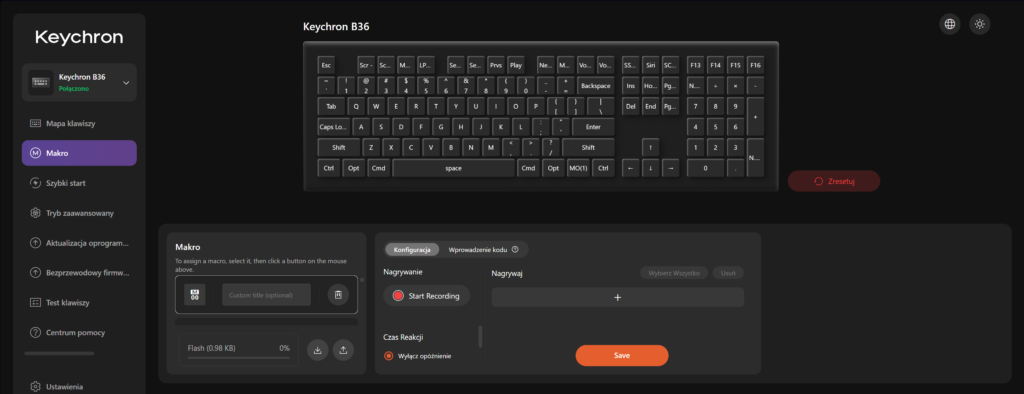Open Aktualizacja oprogramowania in the sidebar

[x=79, y=243]
